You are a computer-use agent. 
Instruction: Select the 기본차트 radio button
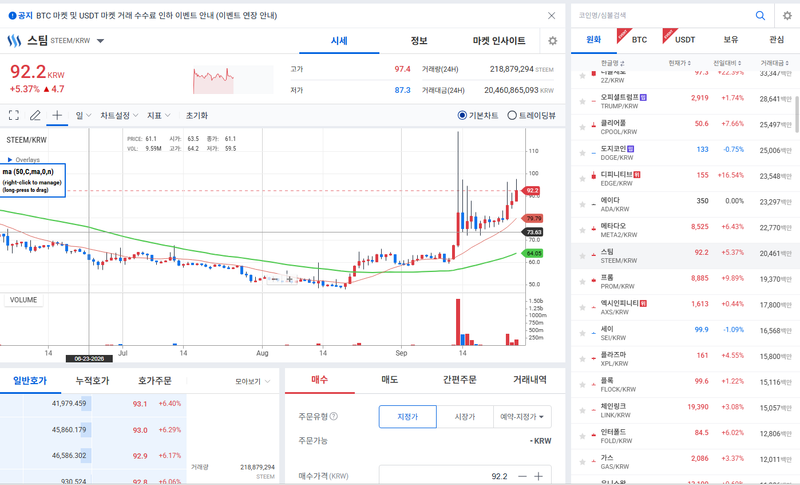(462, 115)
